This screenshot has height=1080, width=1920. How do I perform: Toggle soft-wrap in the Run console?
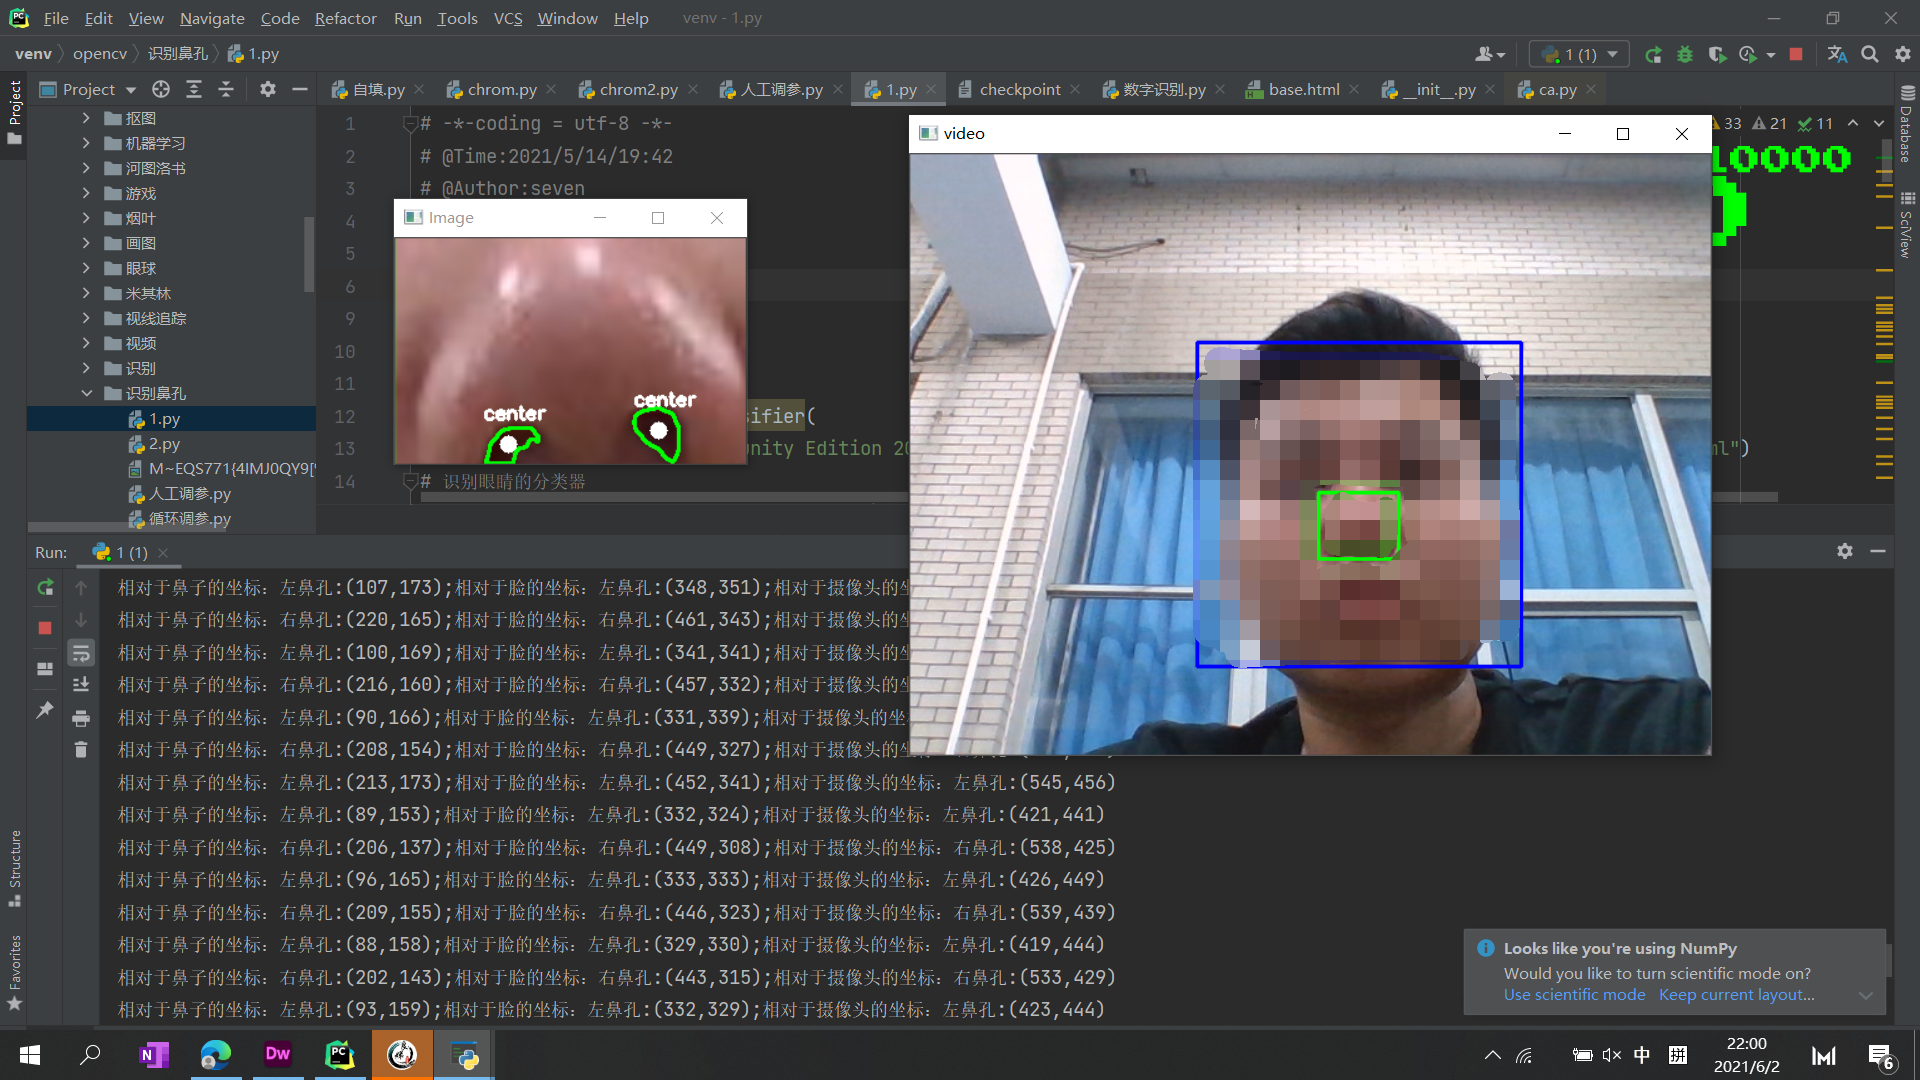point(81,653)
